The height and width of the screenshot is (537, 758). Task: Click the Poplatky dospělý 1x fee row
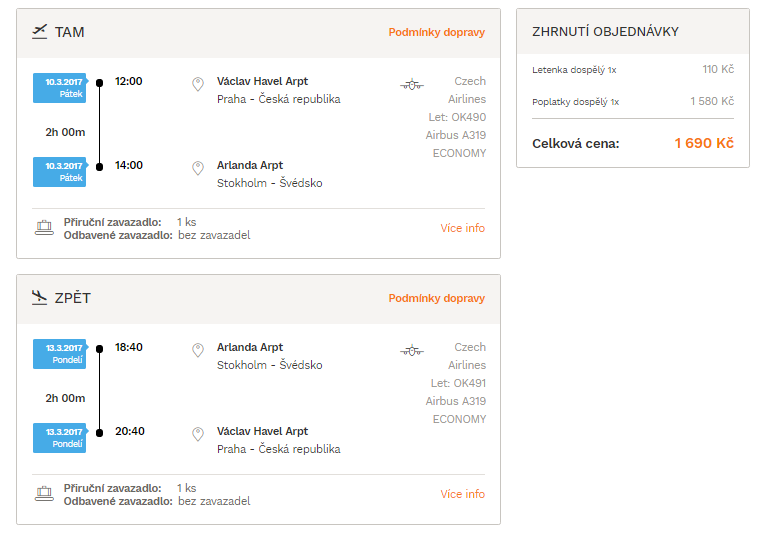633,102
